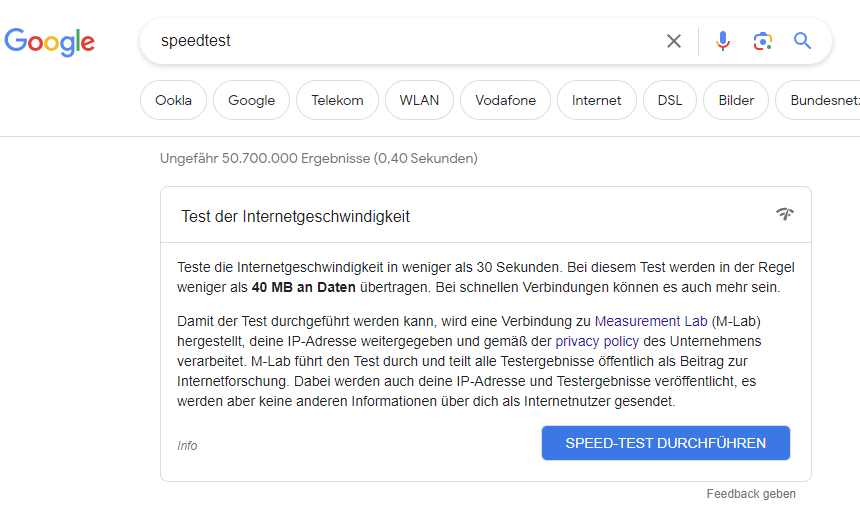
Task: Start voice search with the microphone icon
Action: [723, 41]
